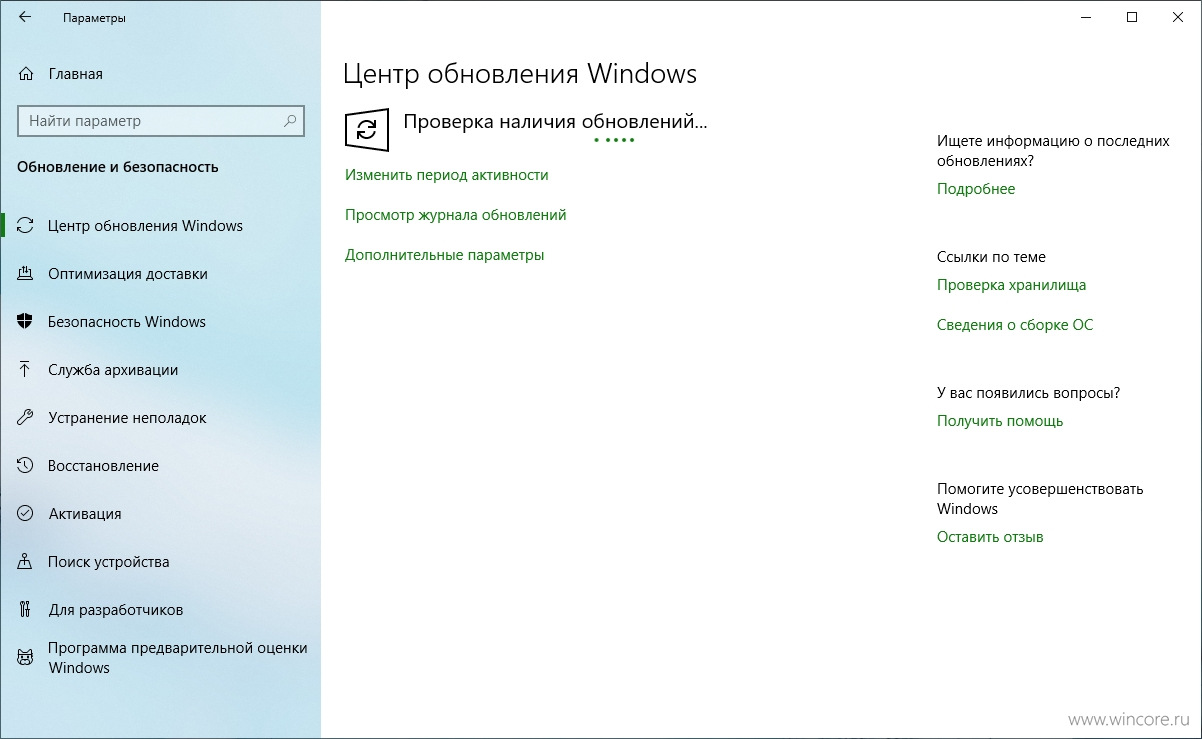
Task: Click the Подробнее link
Action: pos(976,189)
